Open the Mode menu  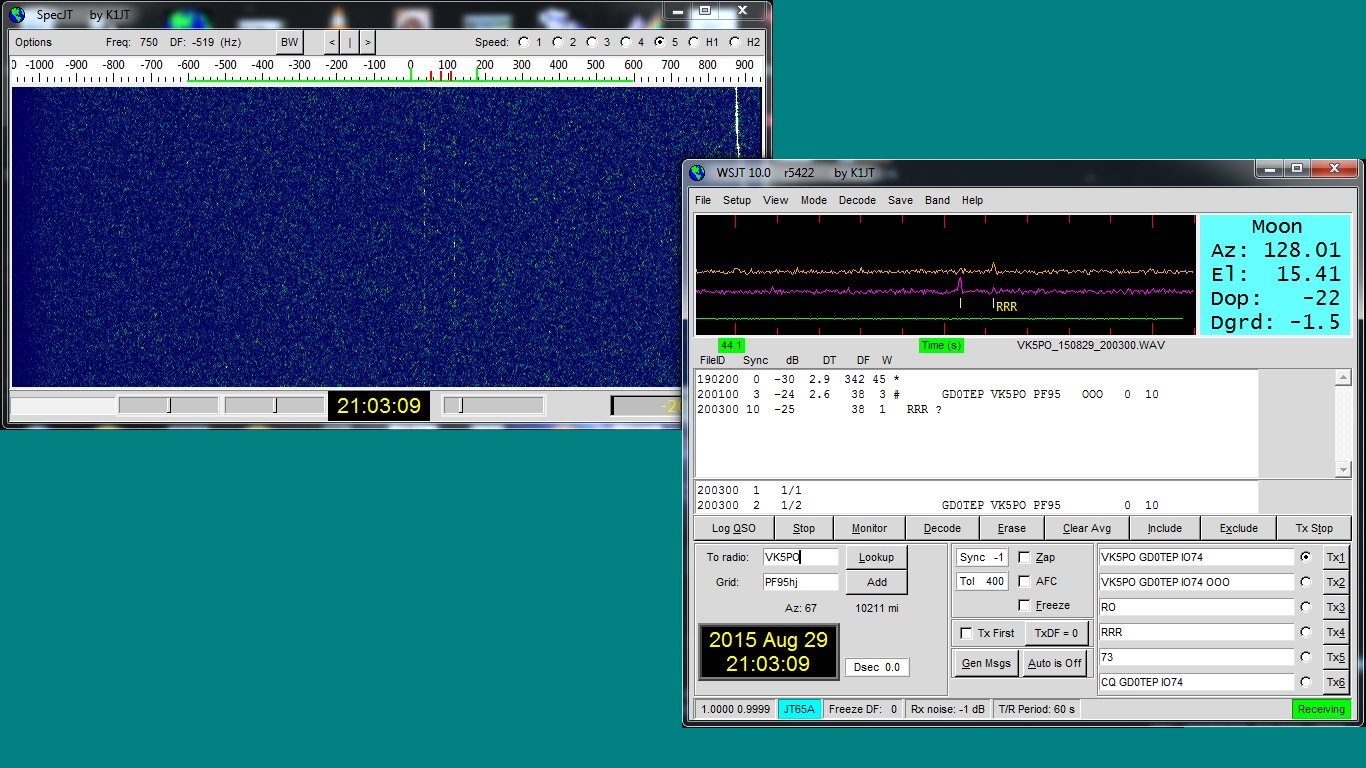(x=814, y=200)
